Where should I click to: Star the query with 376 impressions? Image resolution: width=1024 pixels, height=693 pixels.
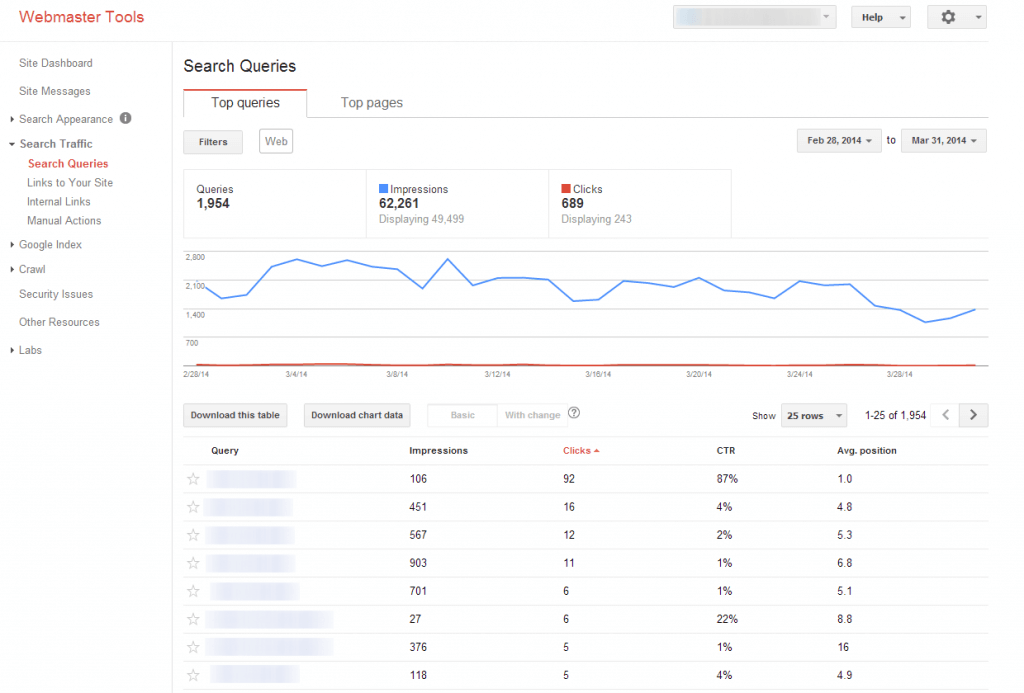193,647
